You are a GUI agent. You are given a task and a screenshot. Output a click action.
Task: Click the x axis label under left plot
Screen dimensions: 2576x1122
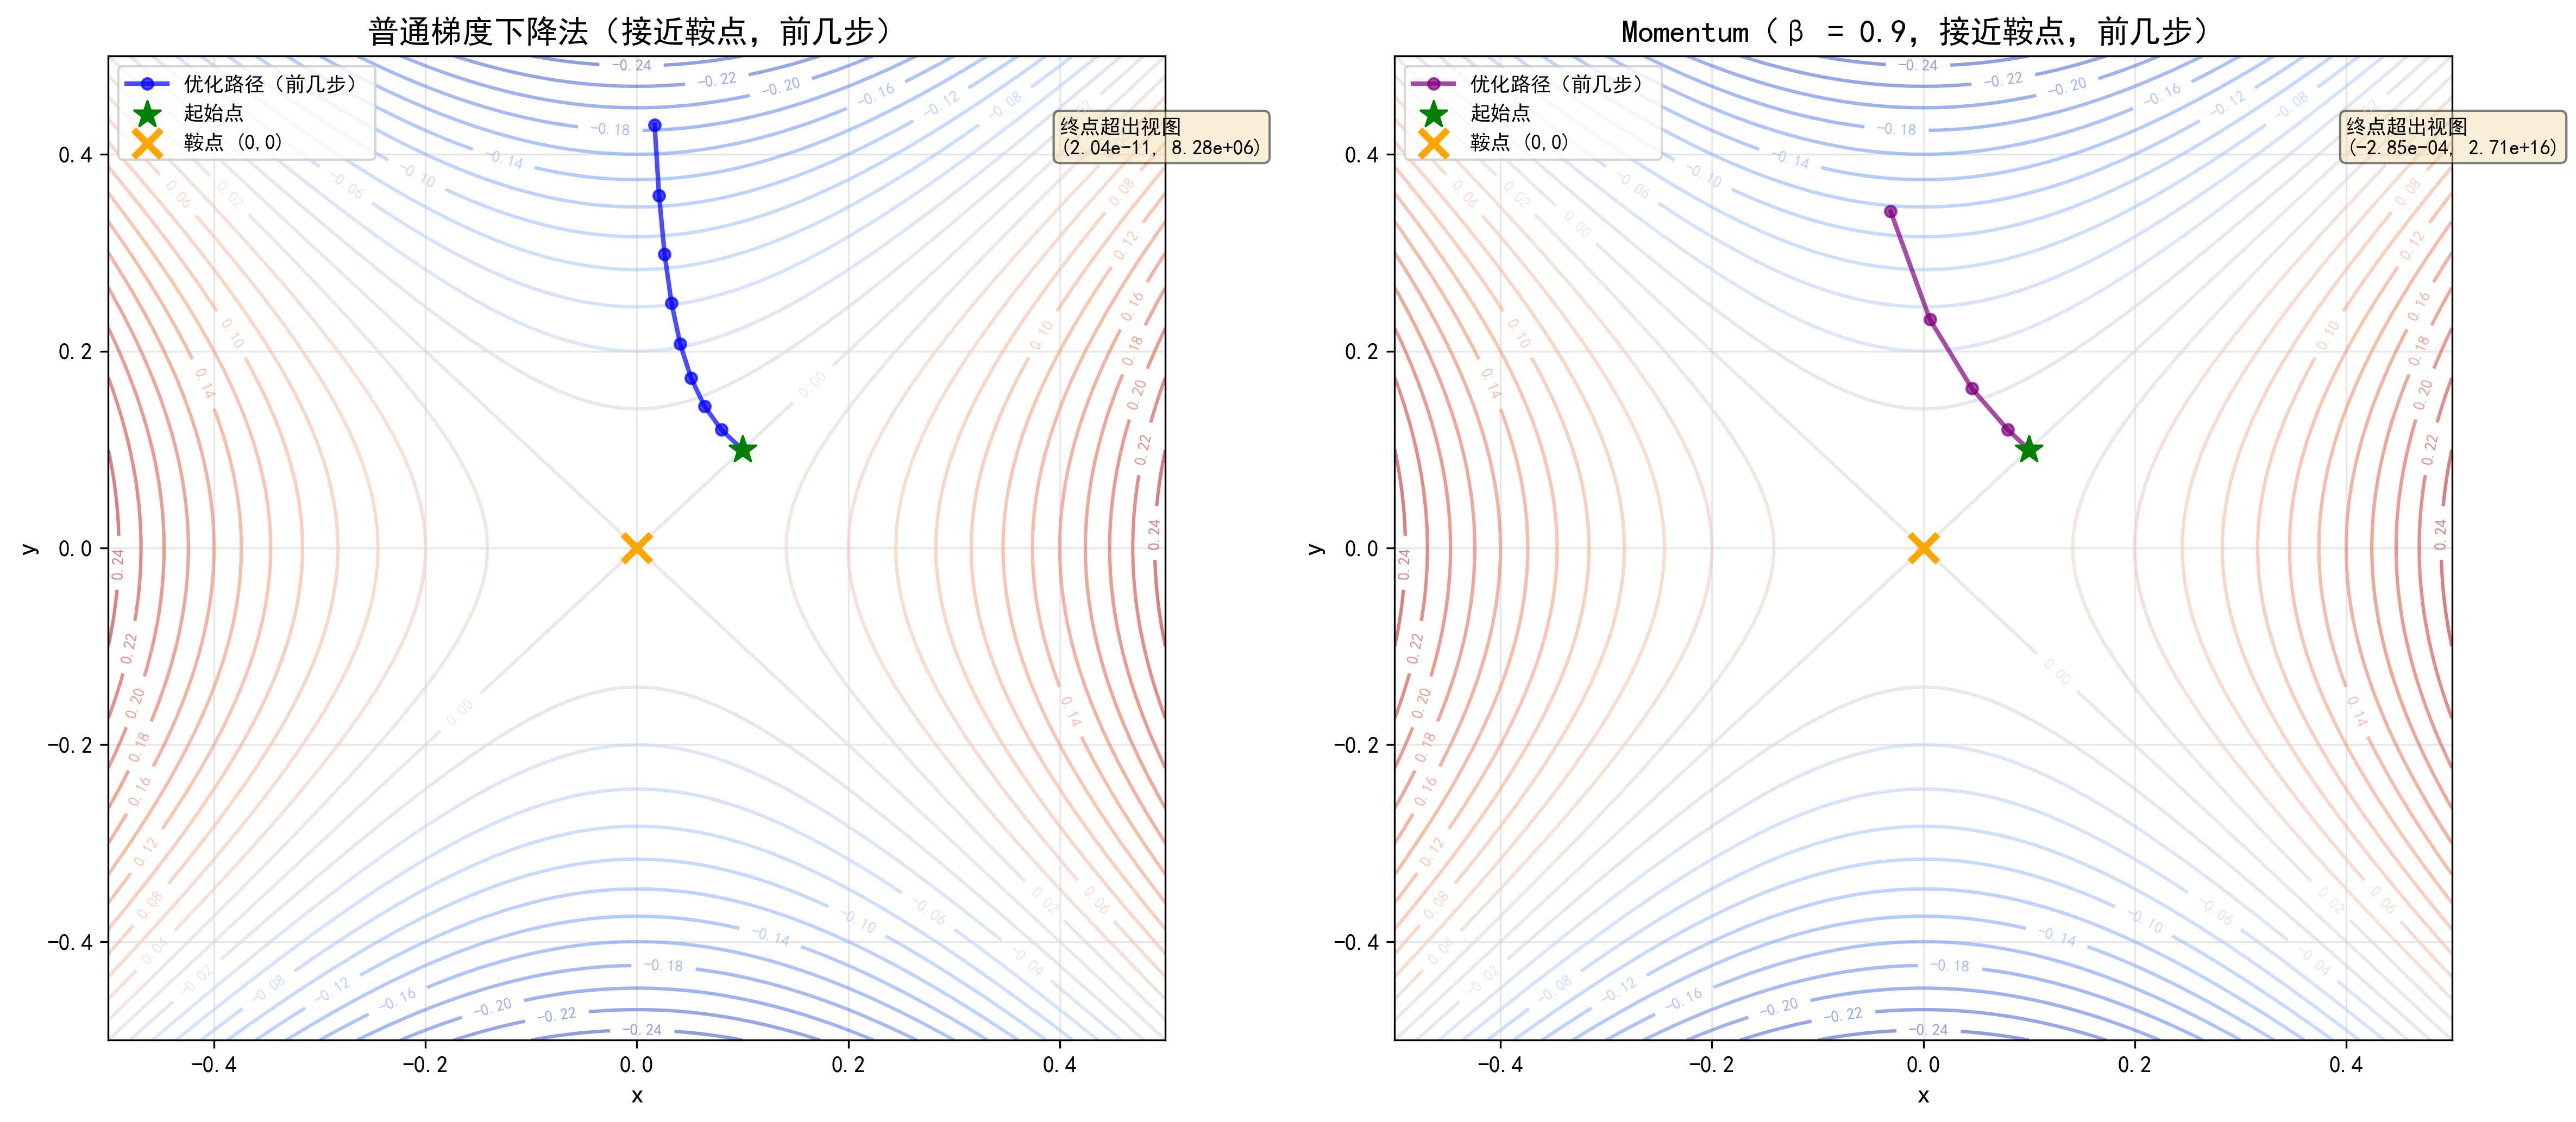pos(637,1095)
